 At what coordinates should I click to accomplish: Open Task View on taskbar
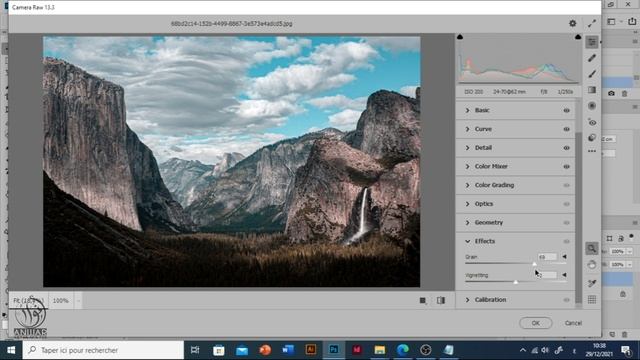[x=195, y=350]
